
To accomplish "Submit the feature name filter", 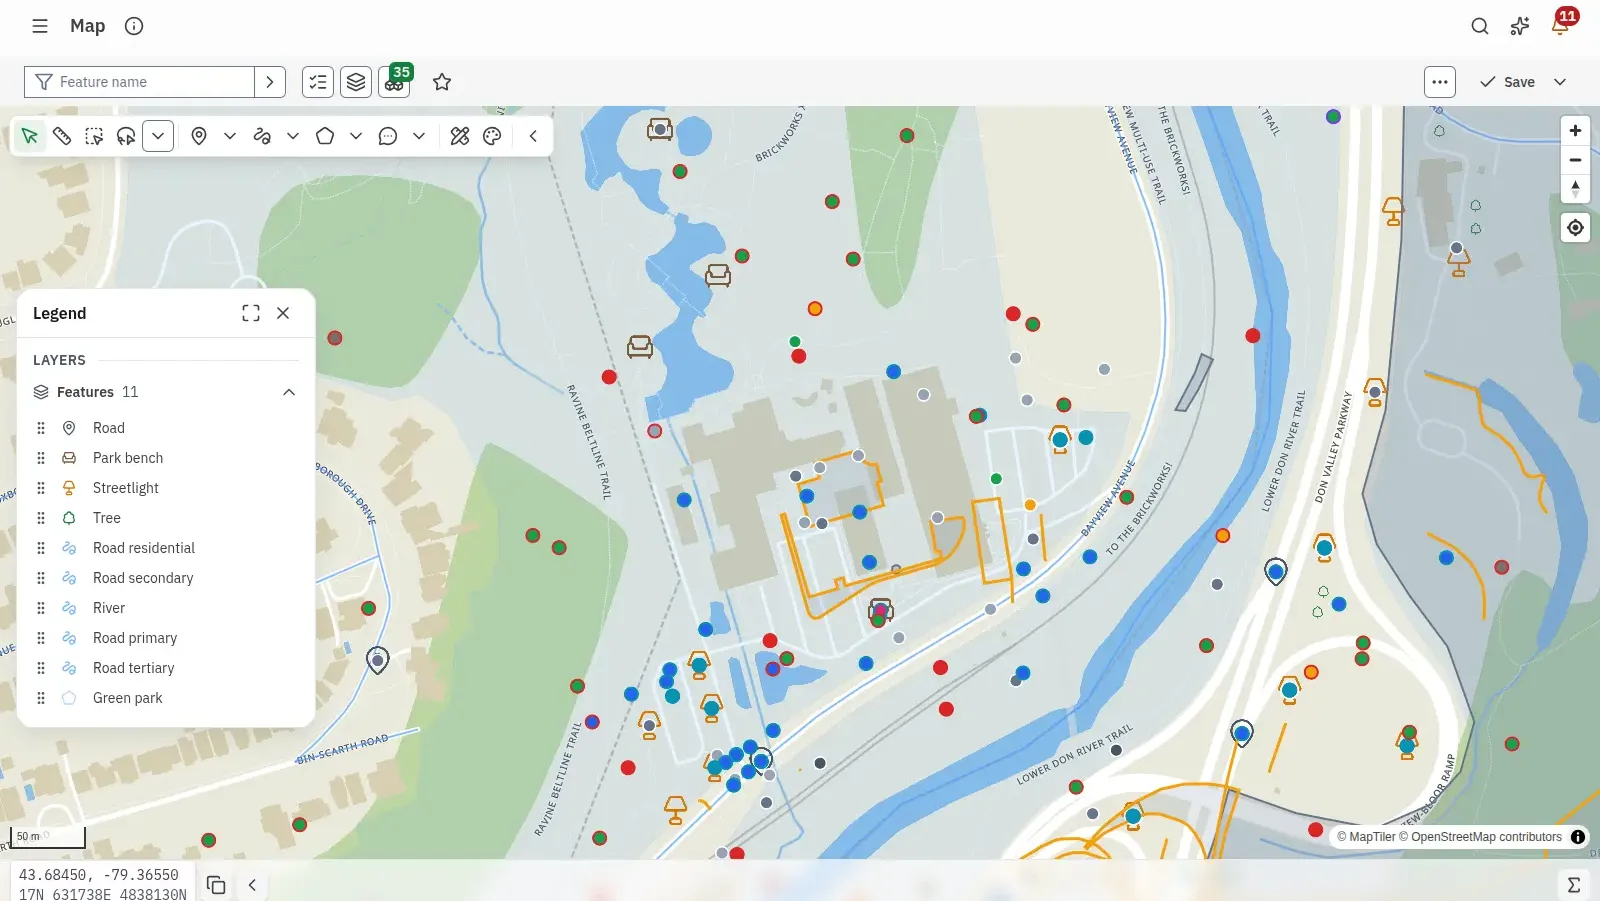I will (x=270, y=82).
